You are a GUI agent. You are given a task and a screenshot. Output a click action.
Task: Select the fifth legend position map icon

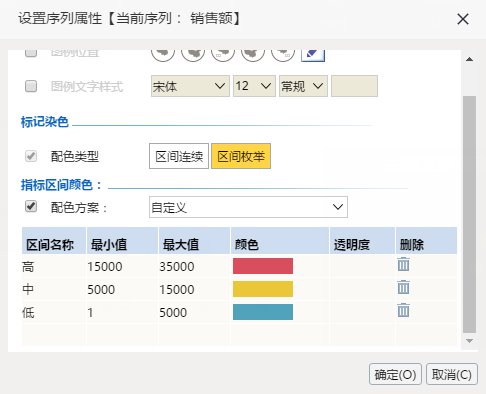tap(283, 55)
